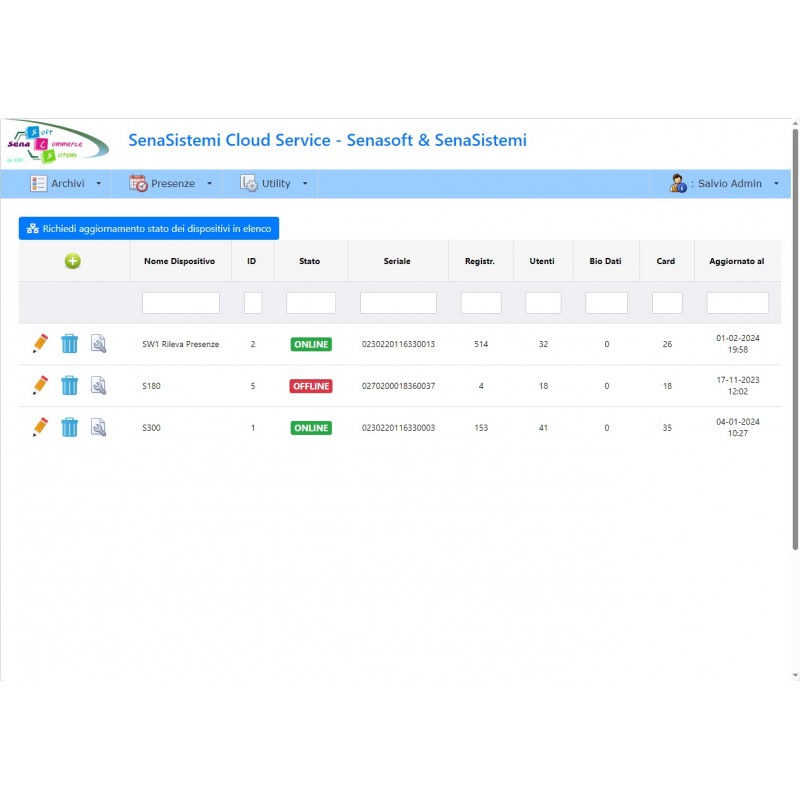Focus the Bio Dati filter field
800x800 pixels.
(x=607, y=303)
